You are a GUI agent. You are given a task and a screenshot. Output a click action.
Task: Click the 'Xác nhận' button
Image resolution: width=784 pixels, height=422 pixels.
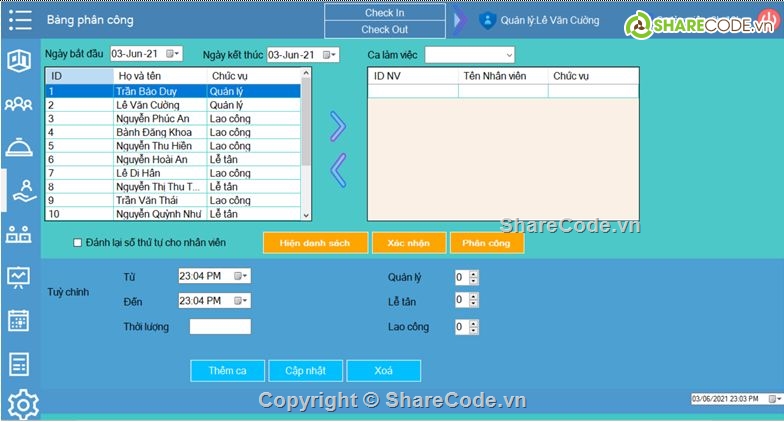point(408,243)
